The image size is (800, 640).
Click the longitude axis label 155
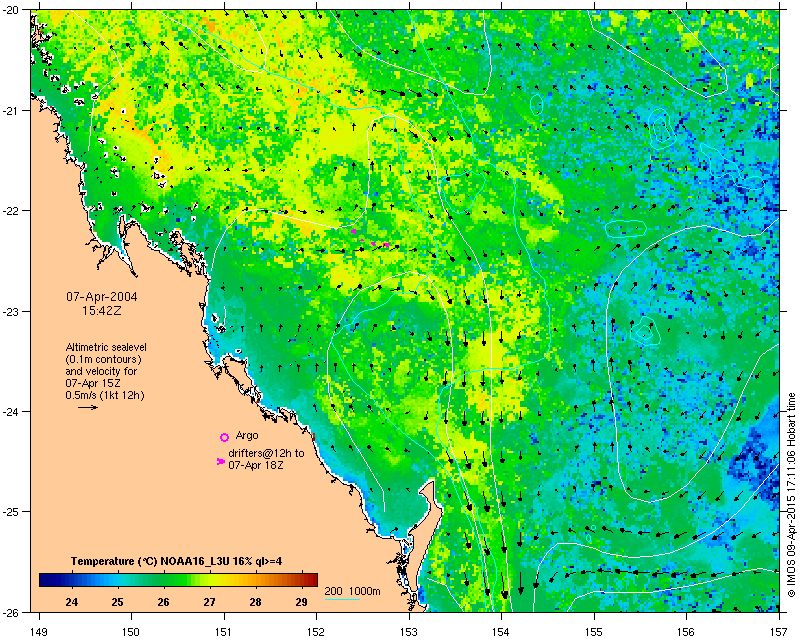pos(594,631)
